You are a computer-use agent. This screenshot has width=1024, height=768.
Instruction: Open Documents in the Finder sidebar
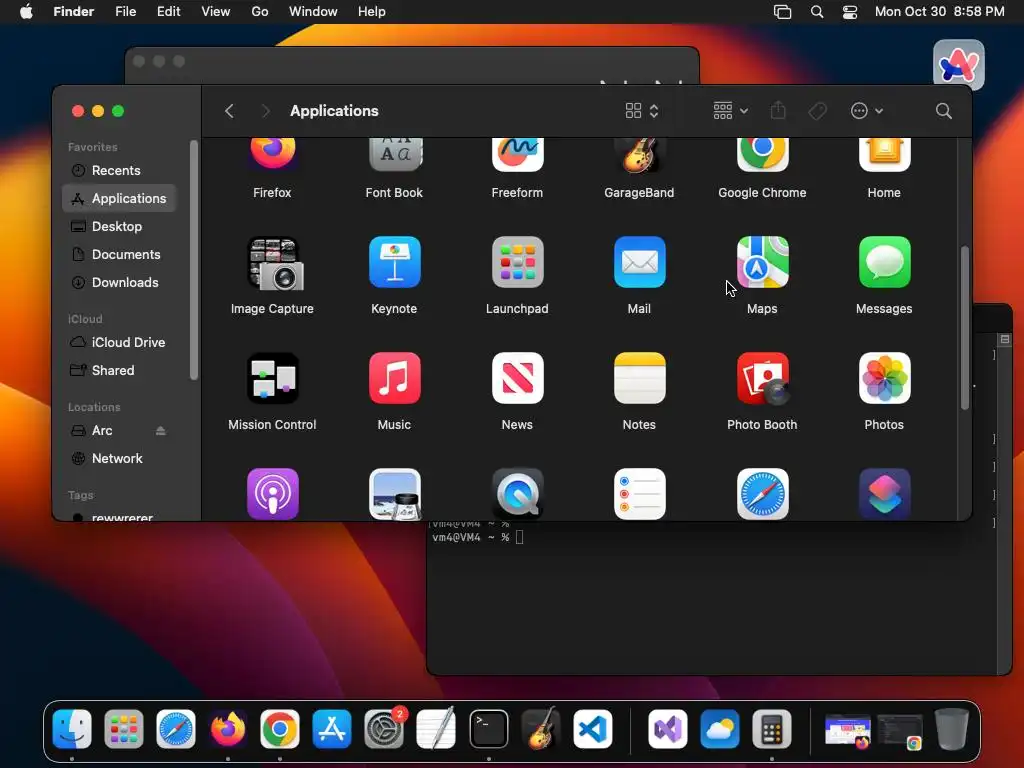pos(119,255)
